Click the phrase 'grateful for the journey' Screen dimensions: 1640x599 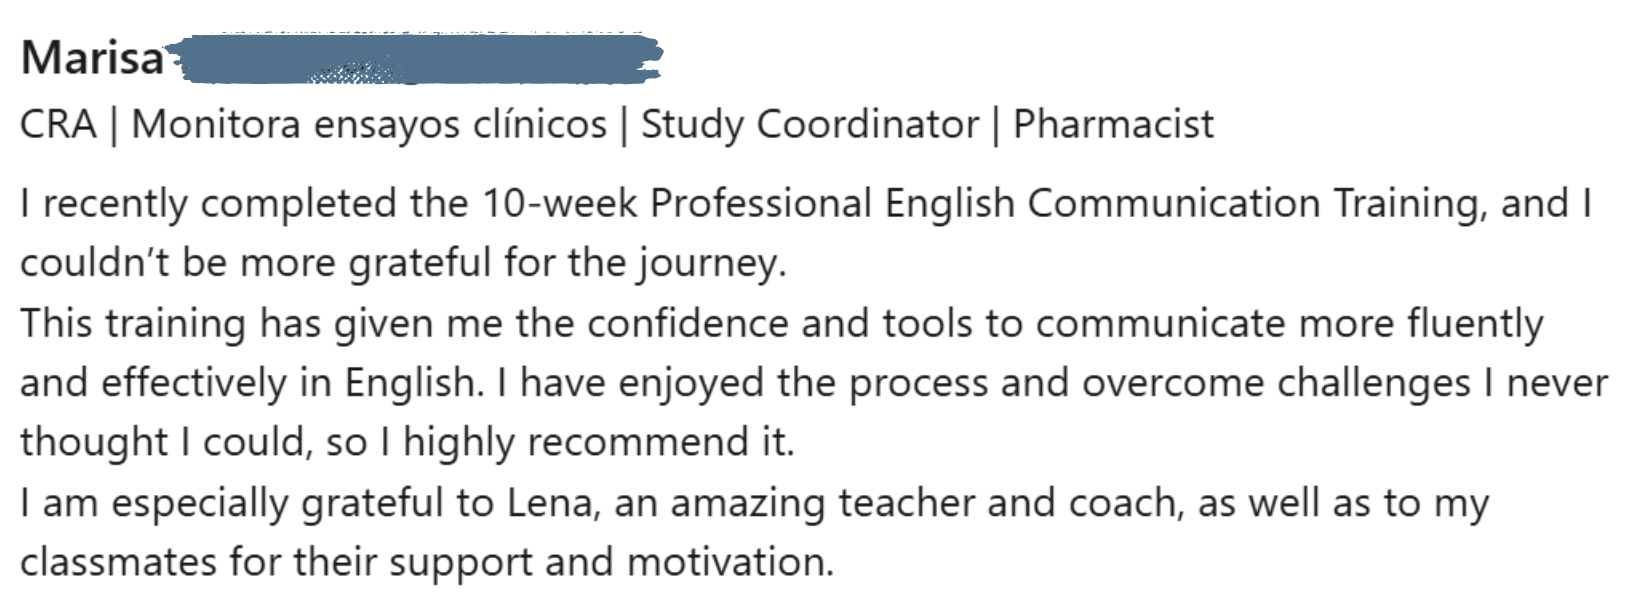(x=563, y=264)
